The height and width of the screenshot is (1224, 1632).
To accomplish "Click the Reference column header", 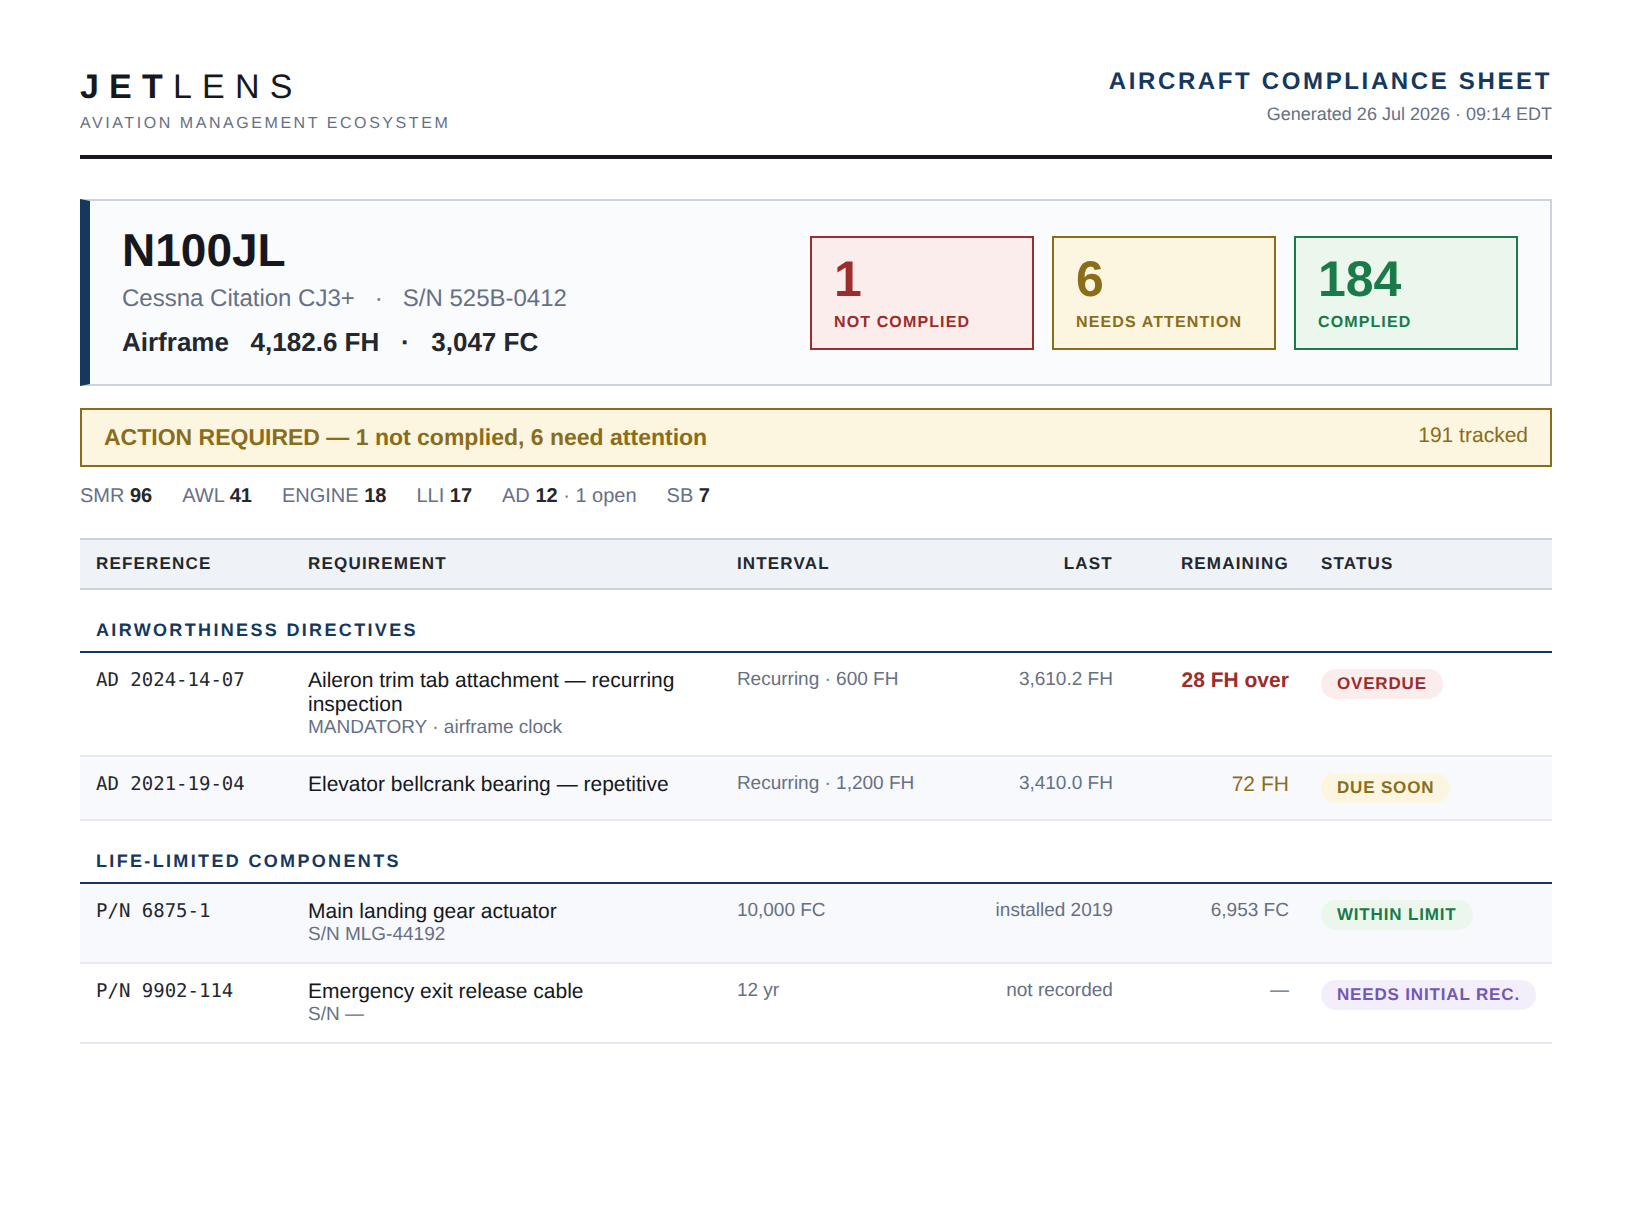I will [153, 563].
